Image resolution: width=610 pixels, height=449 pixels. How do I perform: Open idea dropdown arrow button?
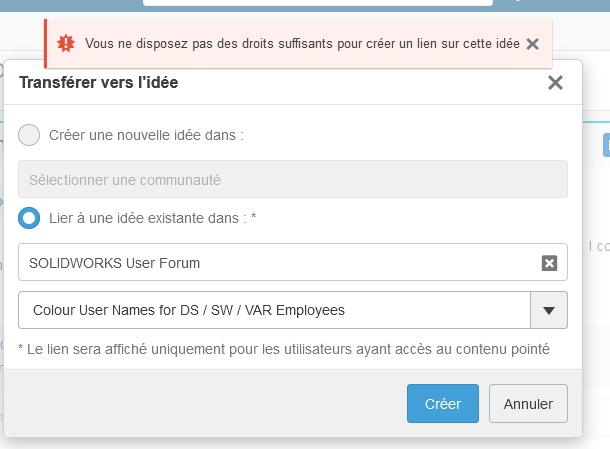pos(548,310)
